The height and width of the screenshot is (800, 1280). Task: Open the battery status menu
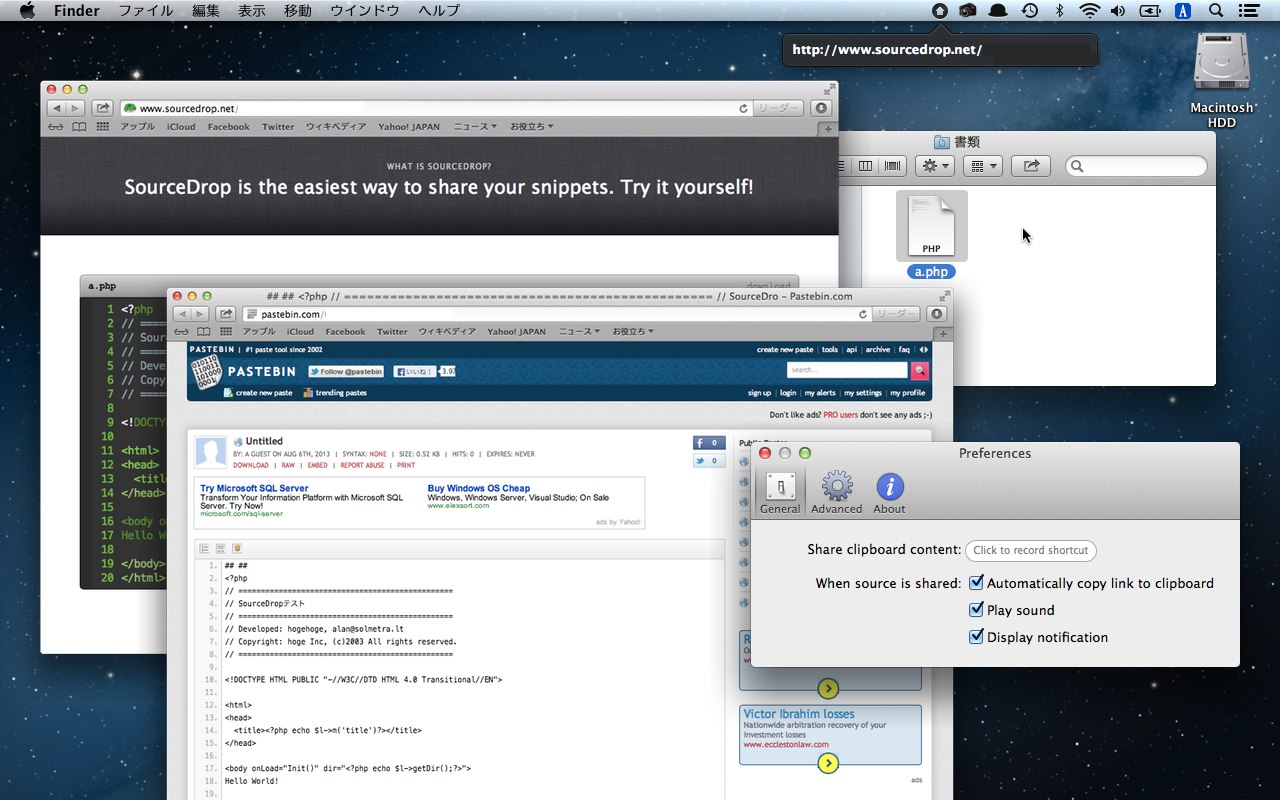point(1151,11)
